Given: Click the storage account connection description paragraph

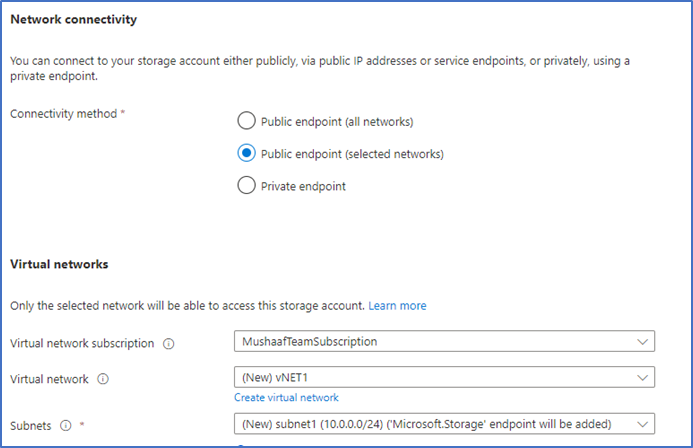Looking at the screenshot, I should (x=320, y=68).
